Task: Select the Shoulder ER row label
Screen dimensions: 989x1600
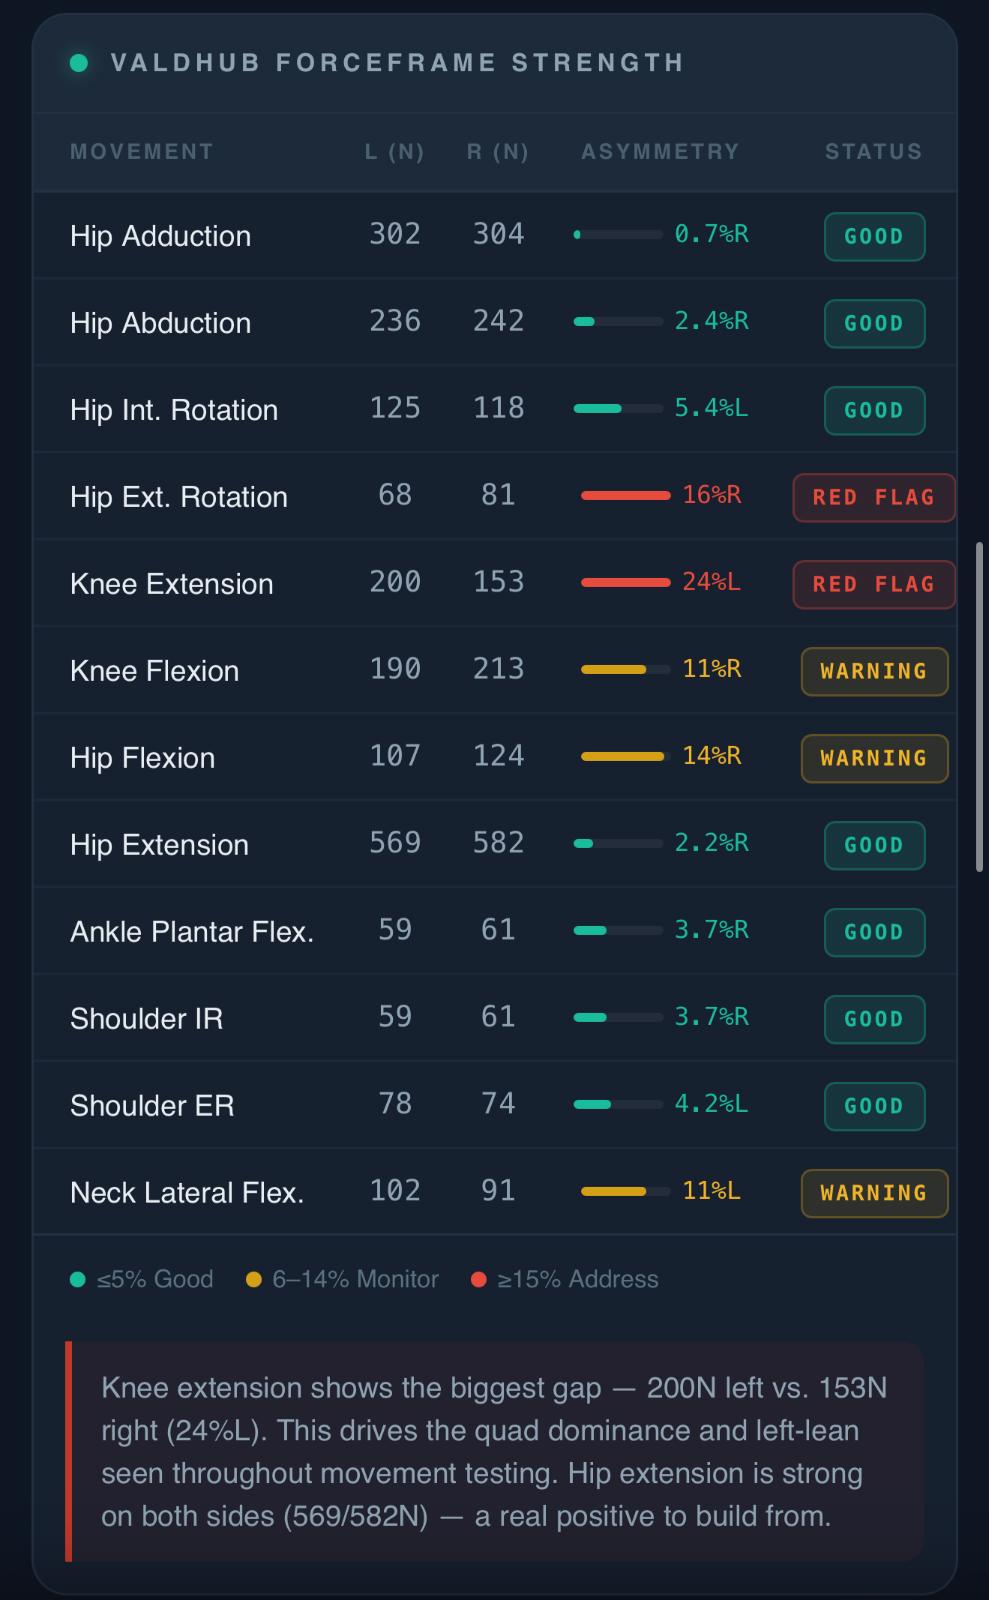Action: [x=152, y=1106]
